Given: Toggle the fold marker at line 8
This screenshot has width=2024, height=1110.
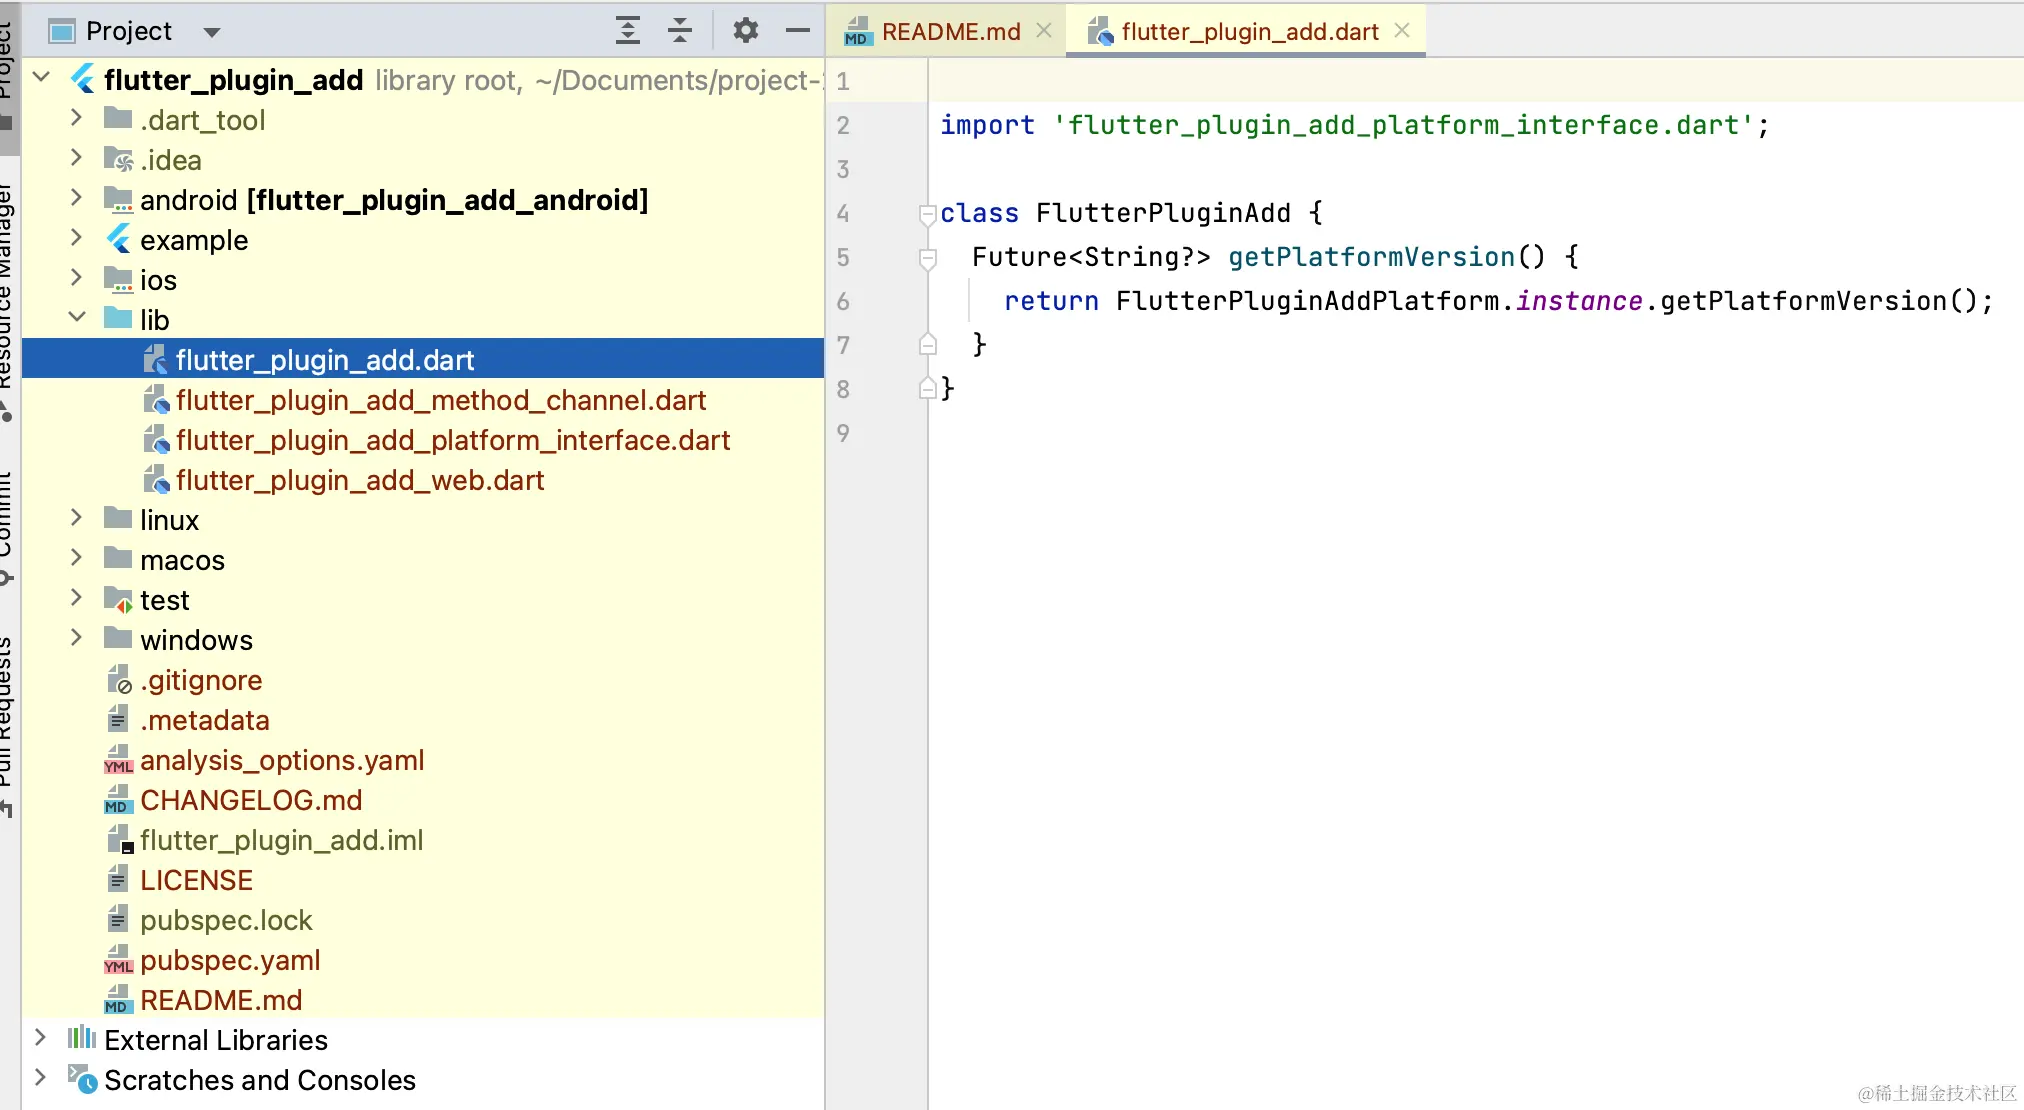Looking at the screenshot, I should (x=927, y=389).
